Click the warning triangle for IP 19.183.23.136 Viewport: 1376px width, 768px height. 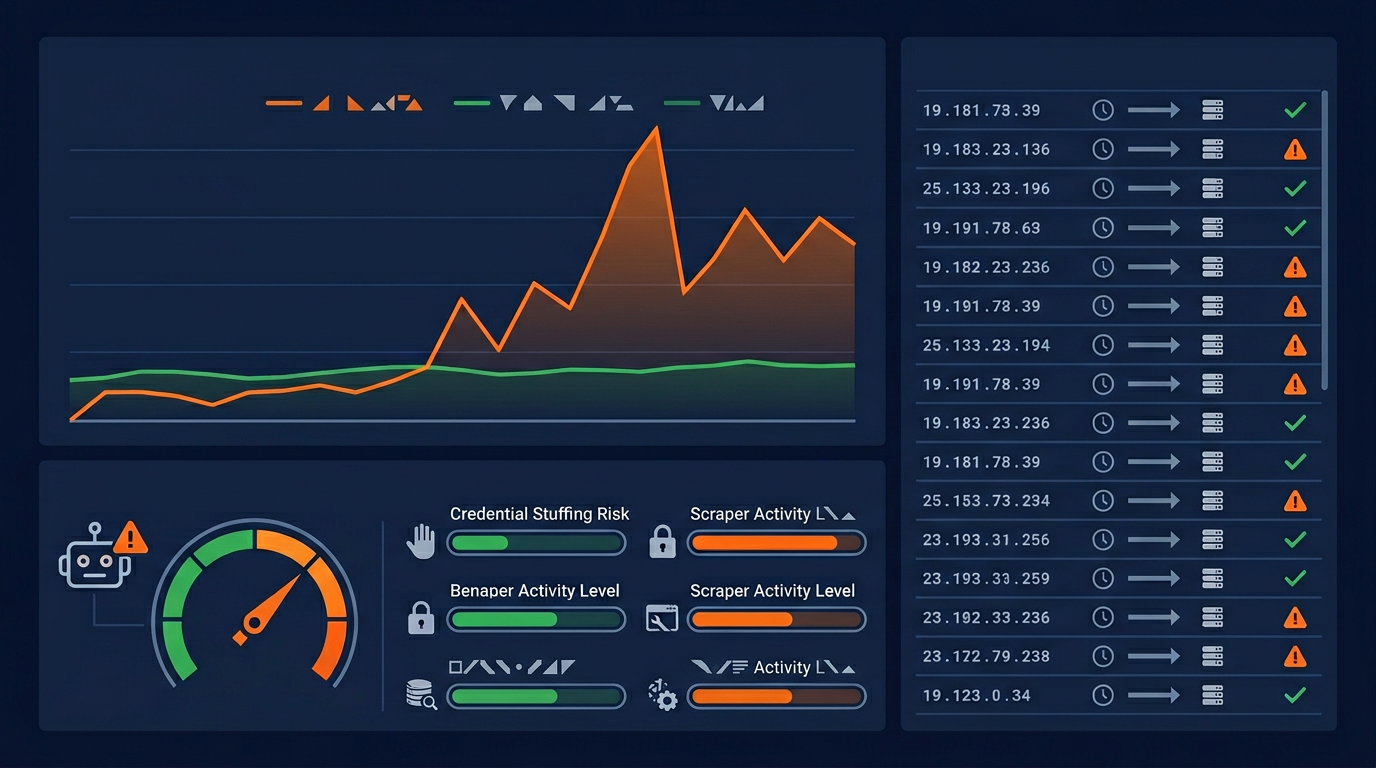click(1294, 149)
